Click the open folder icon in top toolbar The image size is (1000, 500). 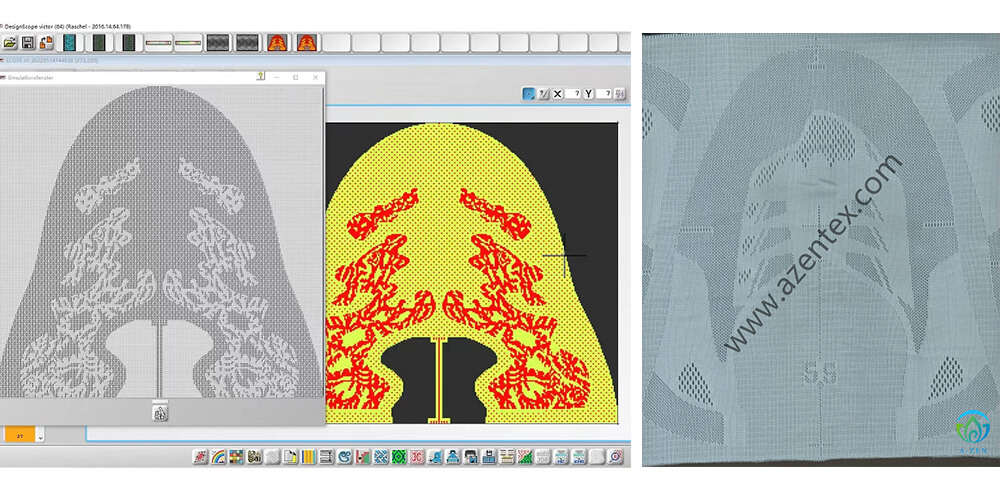click(10, 43)
